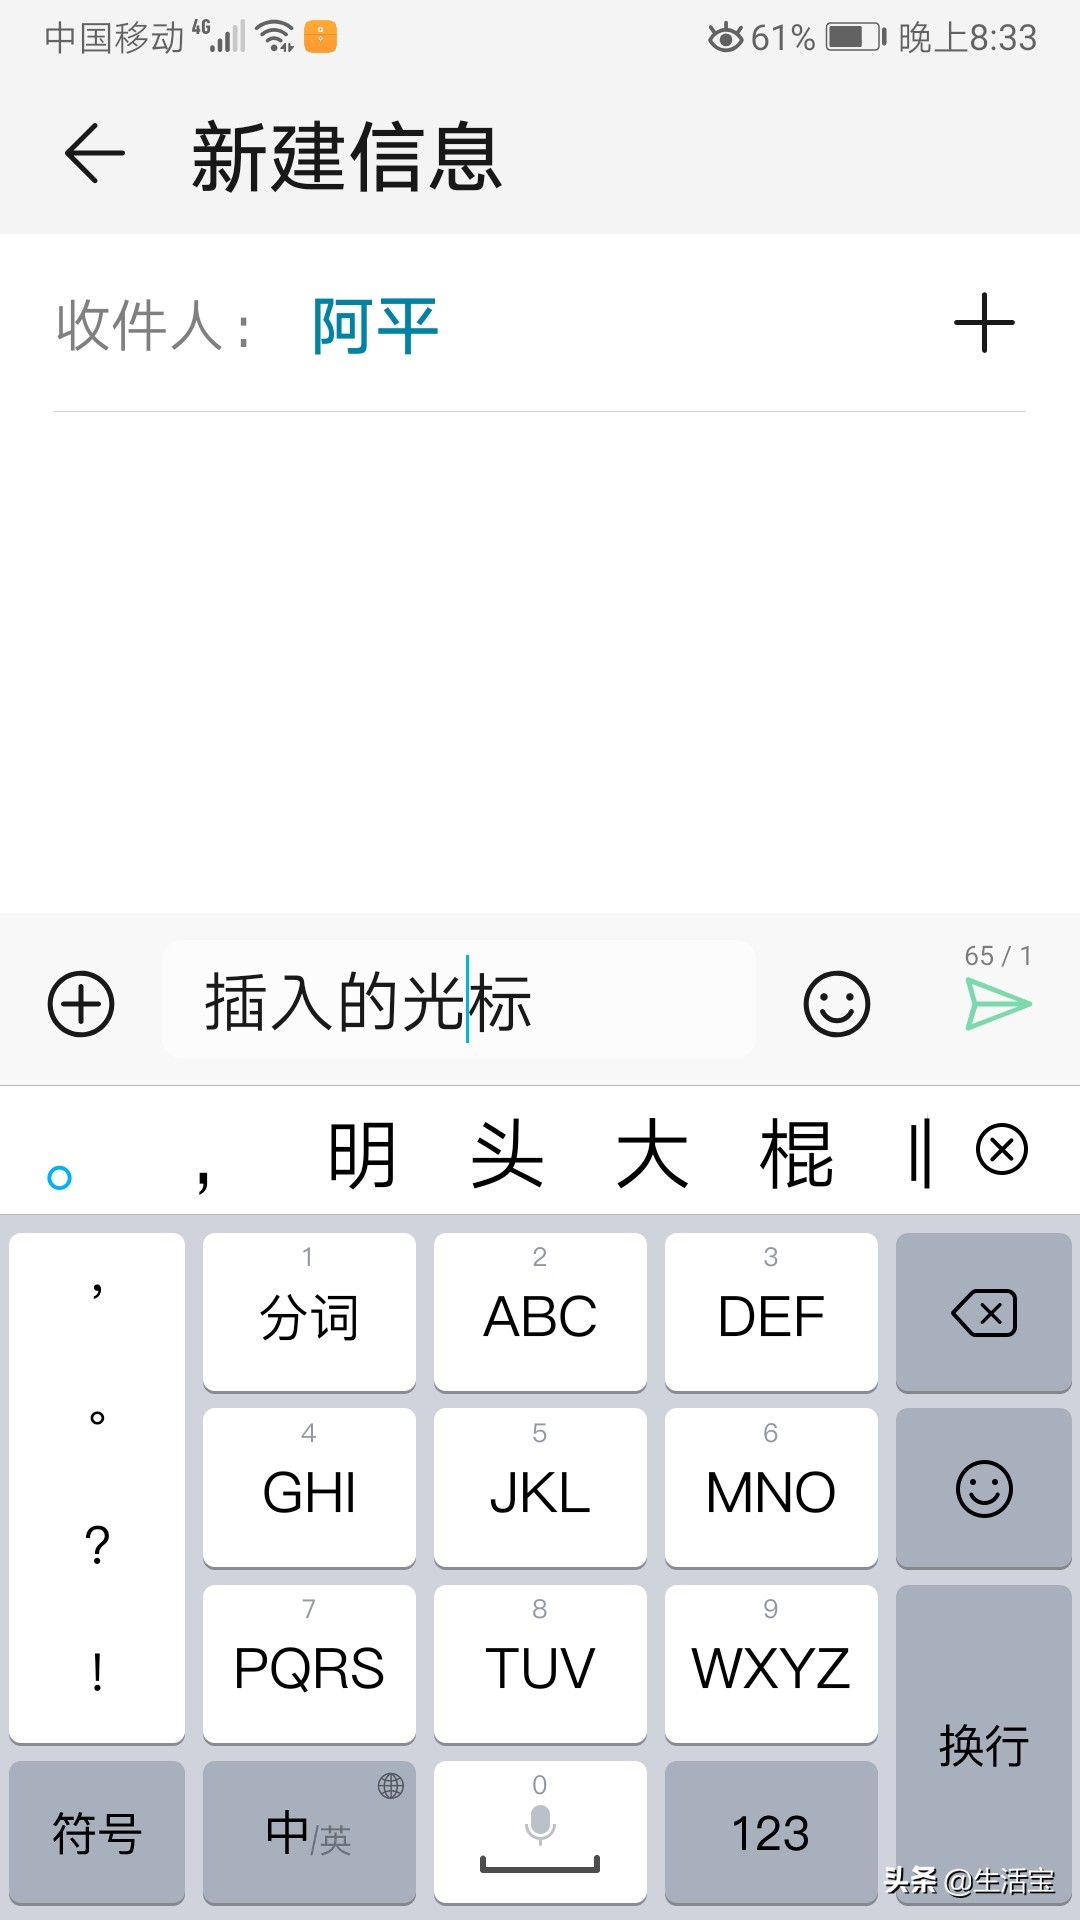Image resolution: width=1080 pixels, height=1920 pixels.
Task: Tap the back arrow to leave 新建信息
Action: [x=95, y=154]
